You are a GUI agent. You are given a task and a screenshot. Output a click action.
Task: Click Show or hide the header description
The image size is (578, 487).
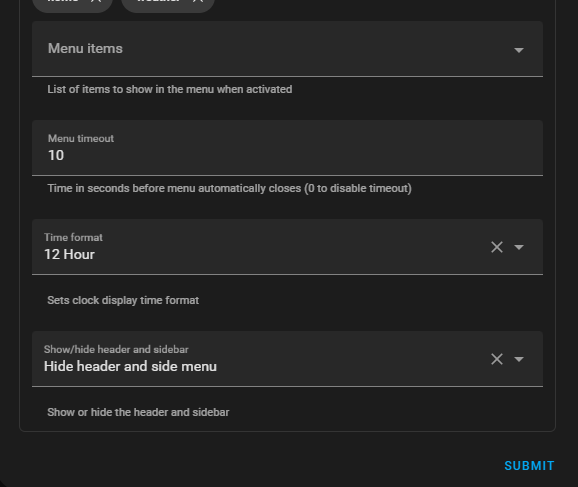[x=138, y=412]
